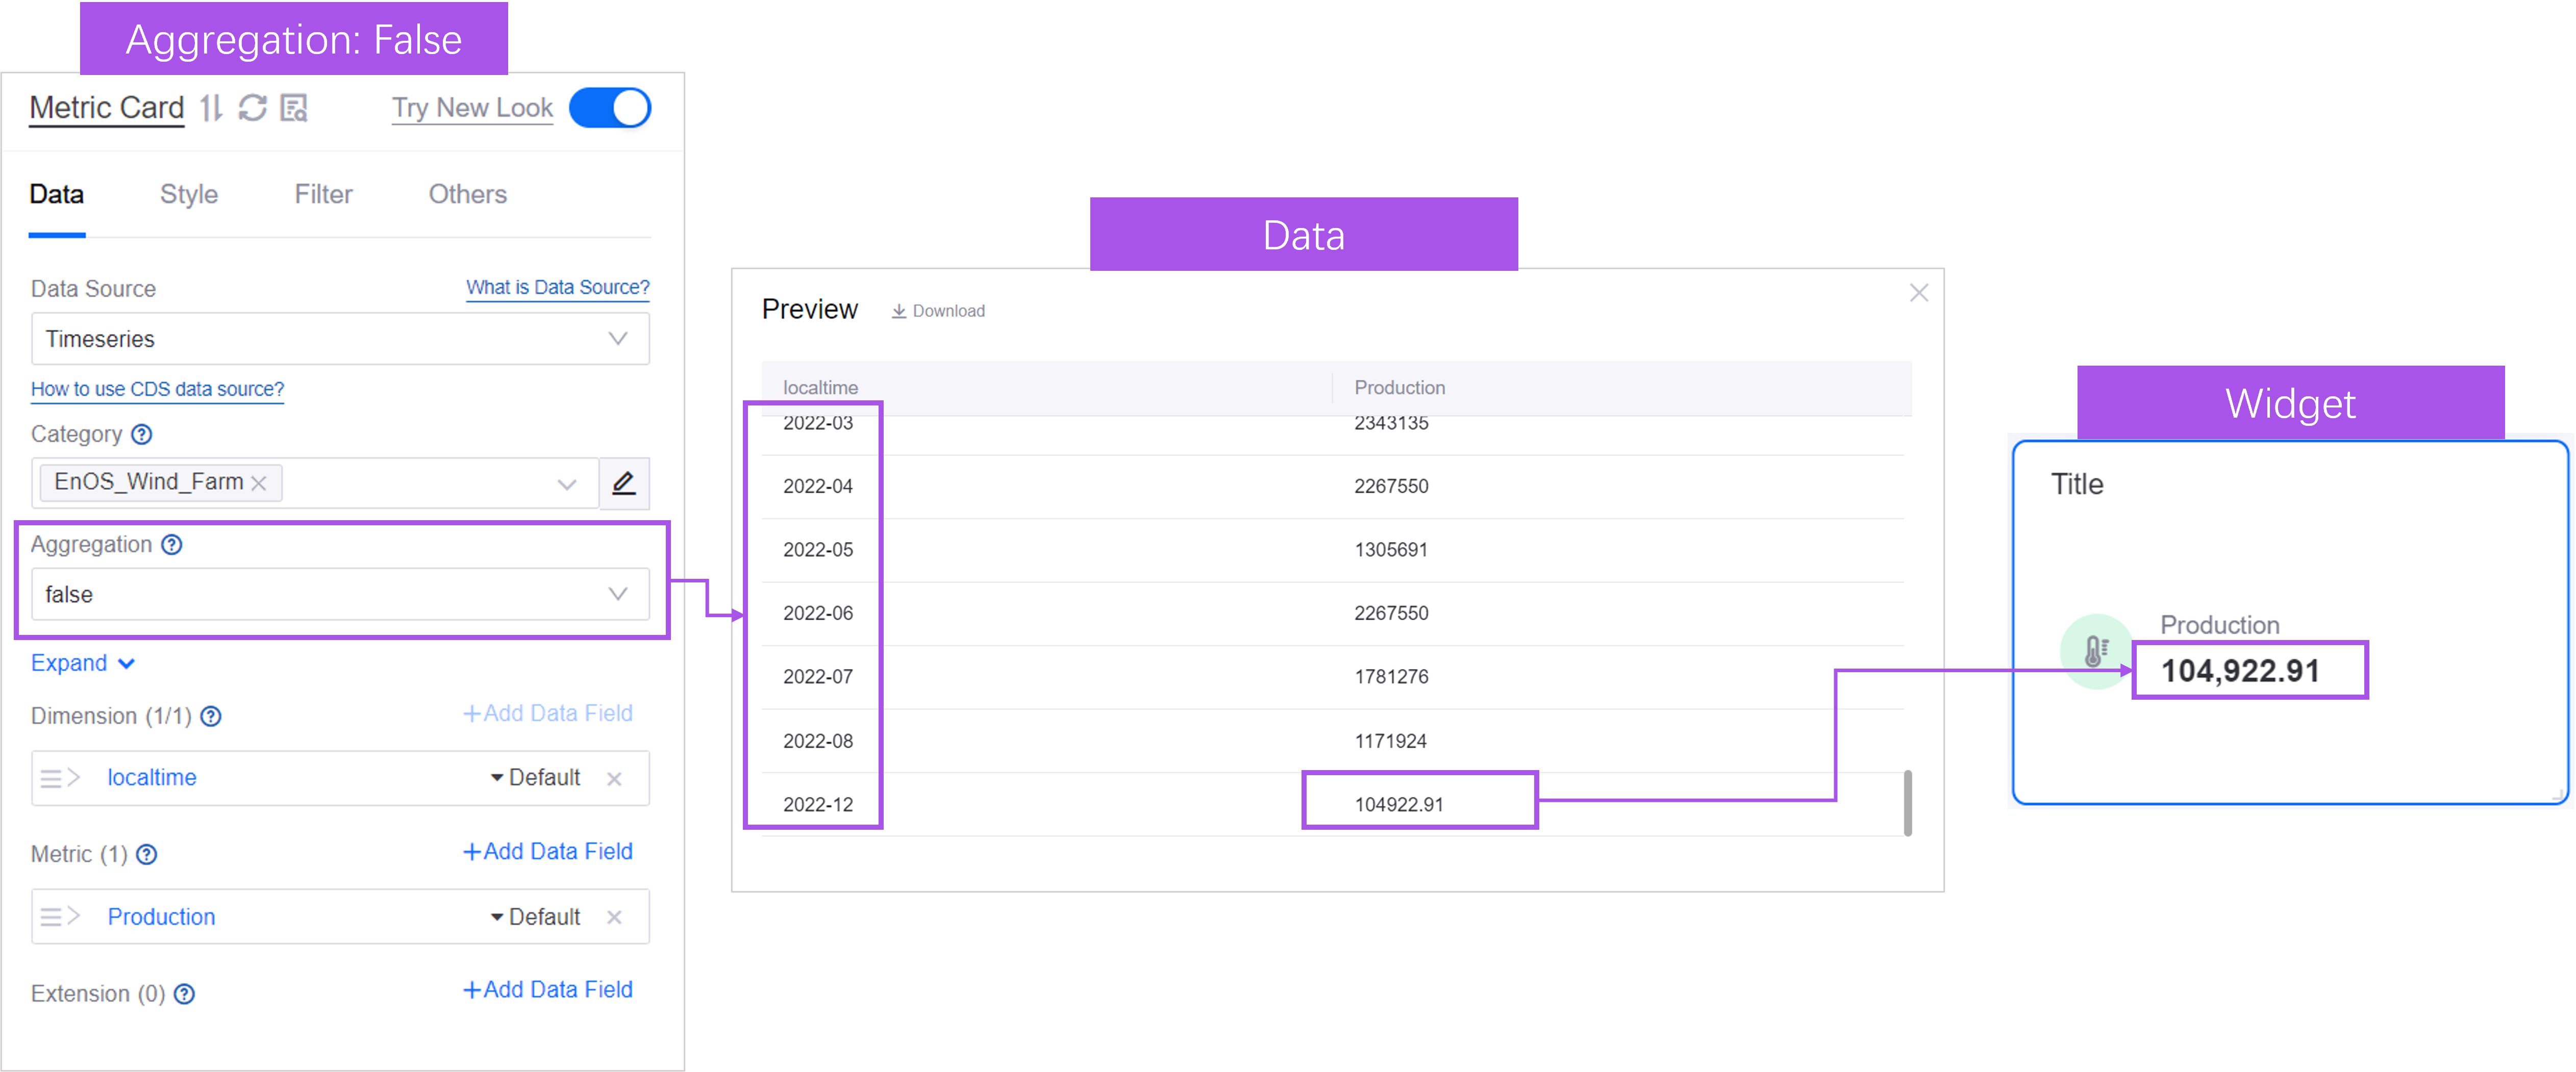The width and height of the screenshot is (2576, 1072).
Task: Open the Default dropdown for localtime
Action: pyautogui.click(x=535, y=778)
